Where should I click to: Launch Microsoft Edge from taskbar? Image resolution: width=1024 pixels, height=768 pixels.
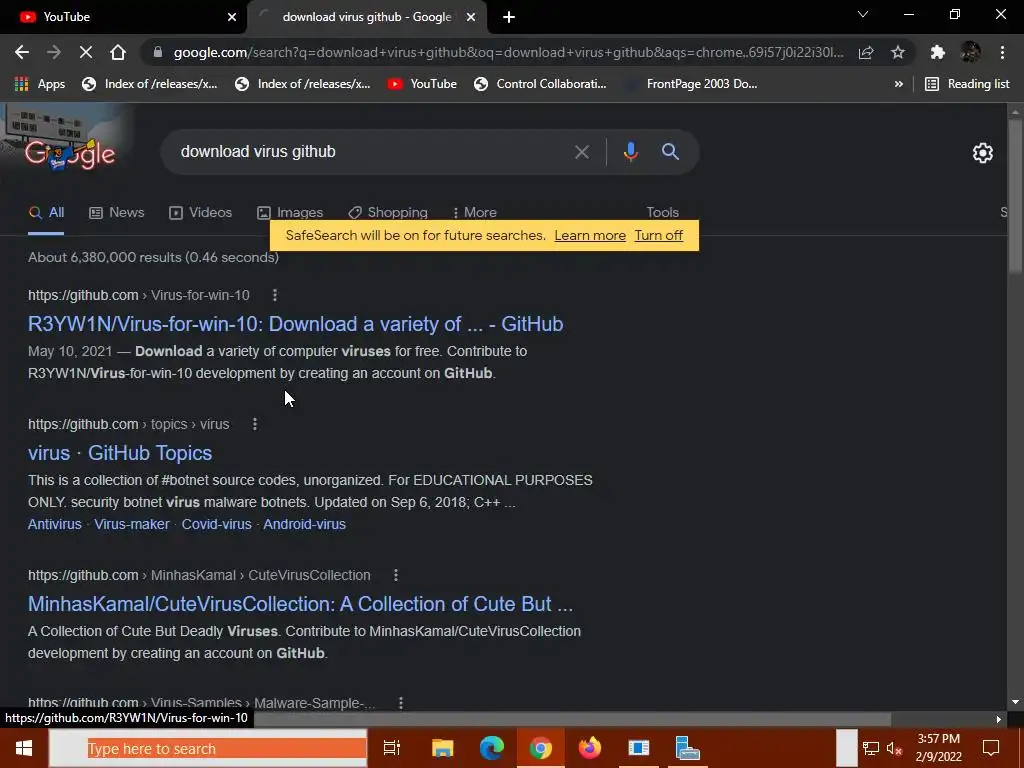click(x=491, y=748)
